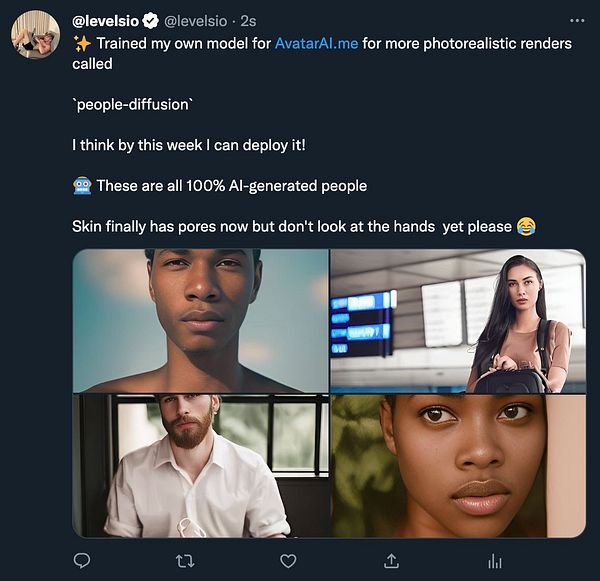This screenshot has height=581, width=600.
Task: Open tweet analytics bar chart icon
Action: pos(494,560)
